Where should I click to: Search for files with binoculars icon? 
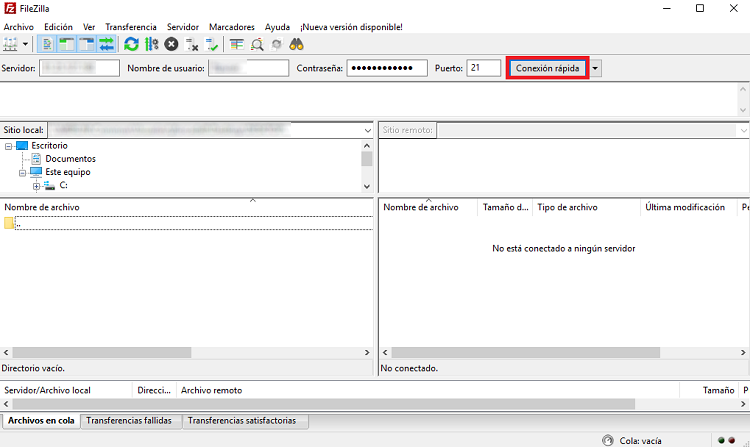click(297, 44)
